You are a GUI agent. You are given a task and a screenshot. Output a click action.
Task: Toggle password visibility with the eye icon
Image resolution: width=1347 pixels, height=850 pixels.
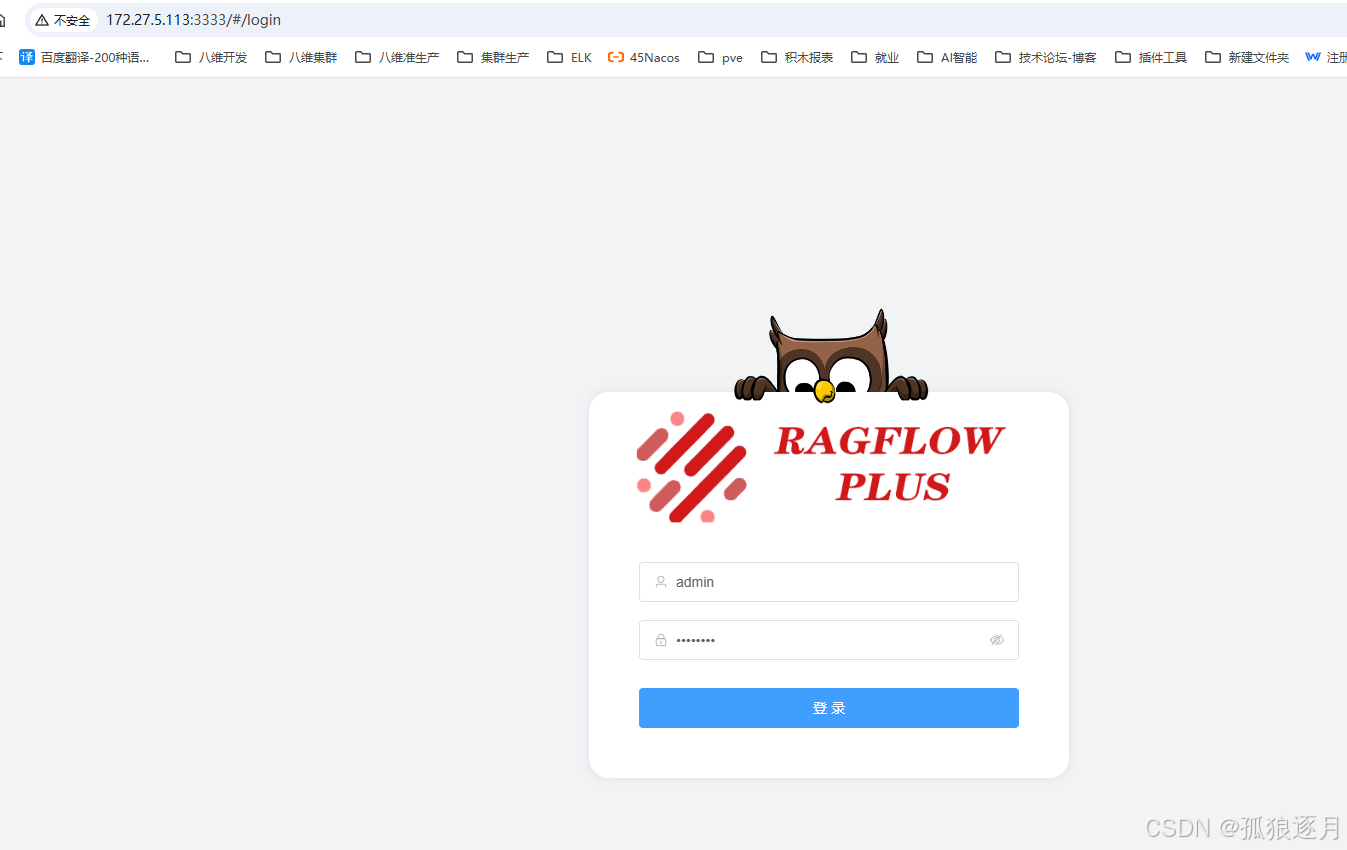(997, 640)
